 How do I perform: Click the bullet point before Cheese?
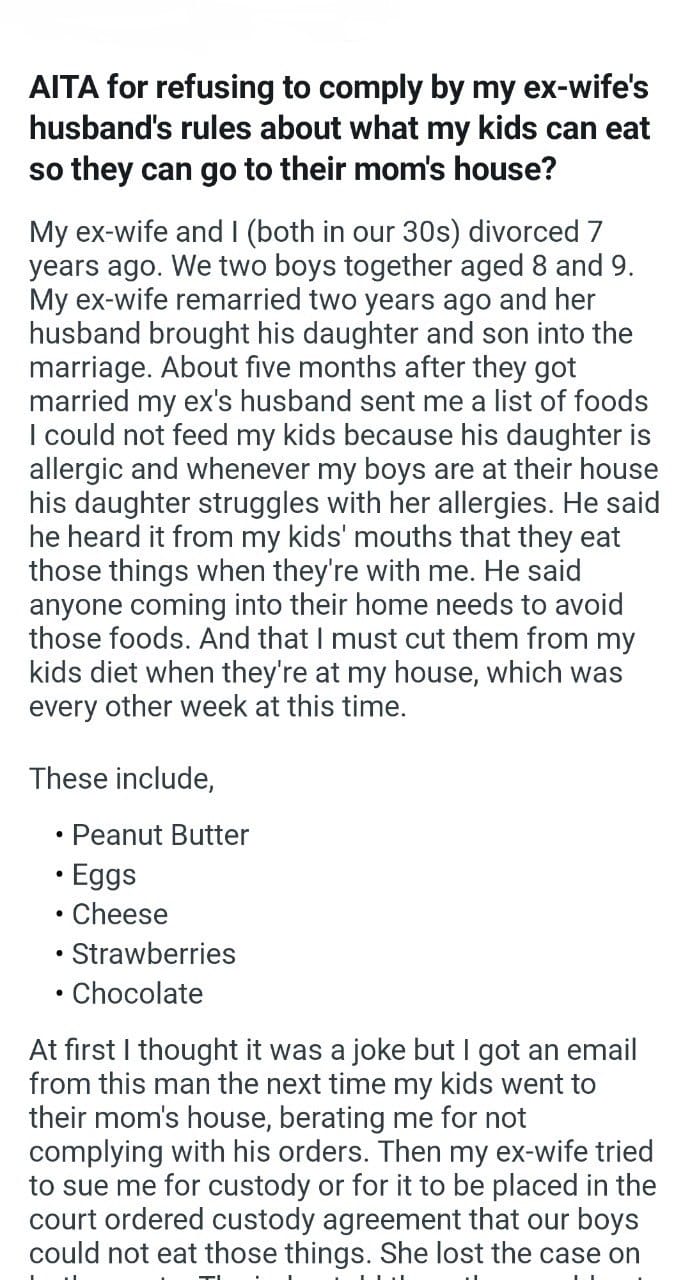click(x=62, y=915)
